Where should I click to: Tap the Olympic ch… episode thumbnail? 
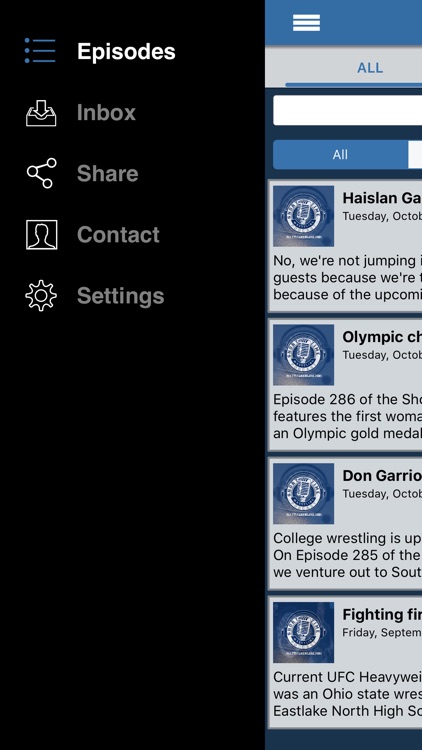pyautogui.click(x=303, y=354)
